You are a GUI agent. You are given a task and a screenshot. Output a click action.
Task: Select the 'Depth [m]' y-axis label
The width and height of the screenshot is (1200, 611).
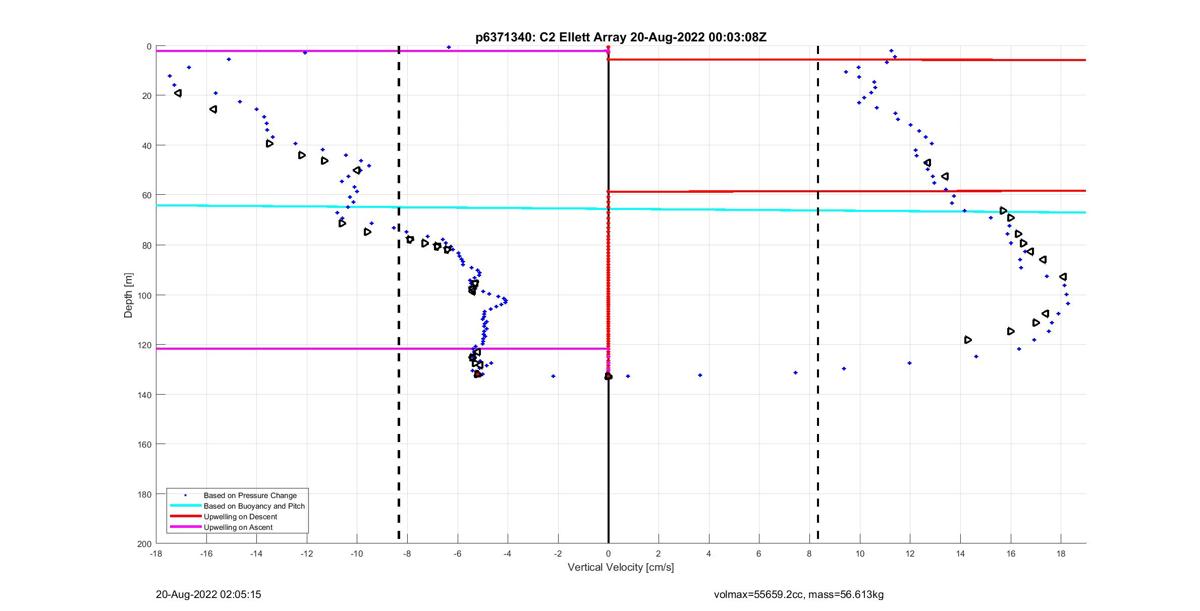(x=129, y=295)
